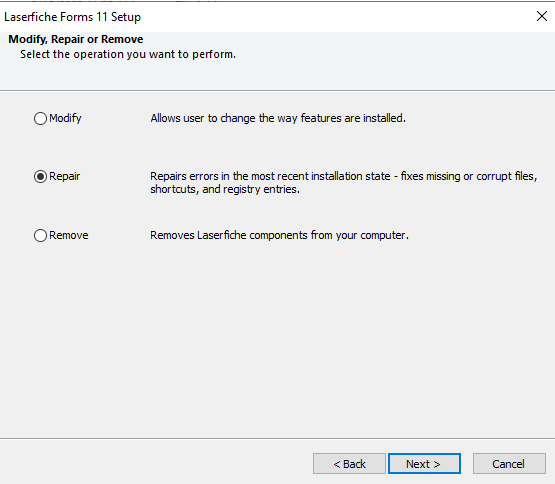
Task: Select the Modify radio button circle
Action: 40,118
